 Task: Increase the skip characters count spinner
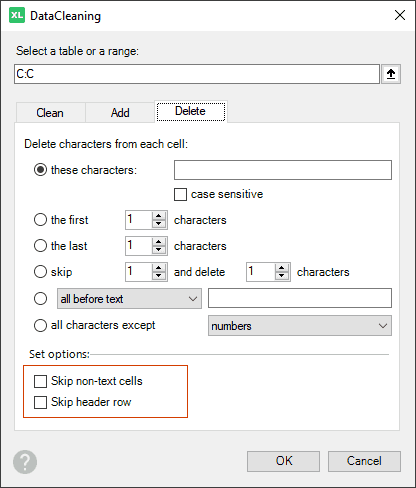click(159, 268)
